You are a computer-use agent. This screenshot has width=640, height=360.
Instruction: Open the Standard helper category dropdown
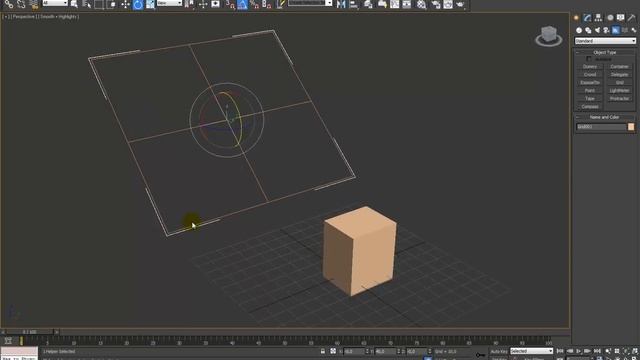[x=605, y=41]
